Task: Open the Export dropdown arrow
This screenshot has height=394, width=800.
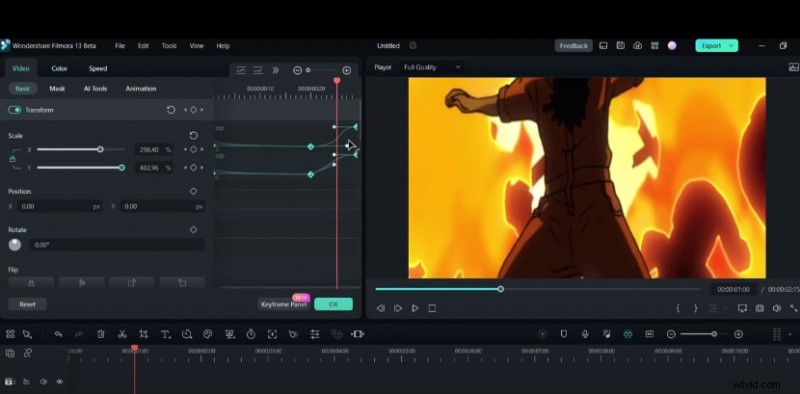Action: pyautogui.click(x=731, y=46)
